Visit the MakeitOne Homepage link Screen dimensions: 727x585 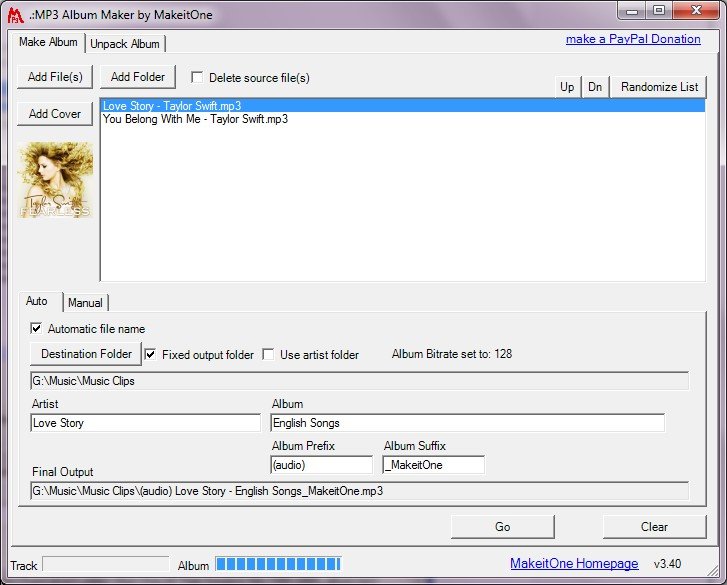pyautogui.click(x=574, y=564)
